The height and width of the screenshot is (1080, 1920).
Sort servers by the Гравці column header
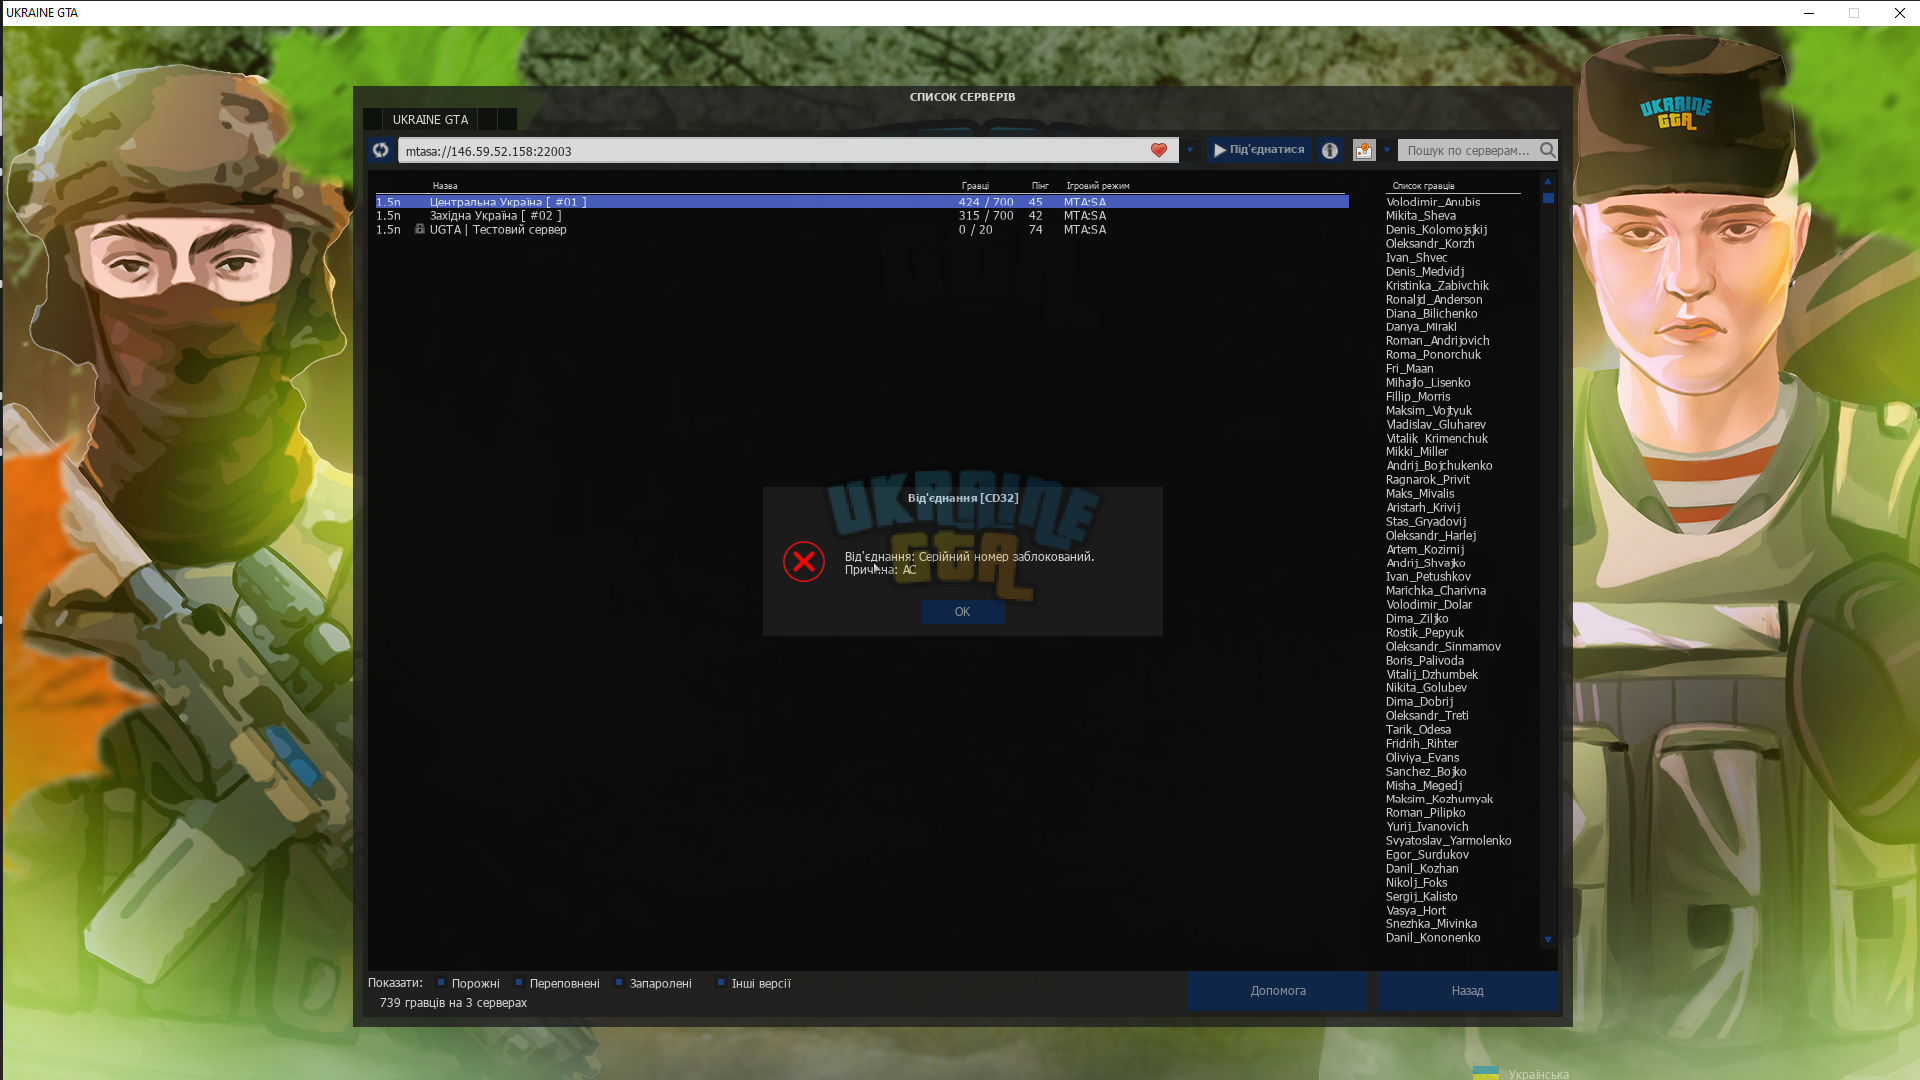point(975,186)
